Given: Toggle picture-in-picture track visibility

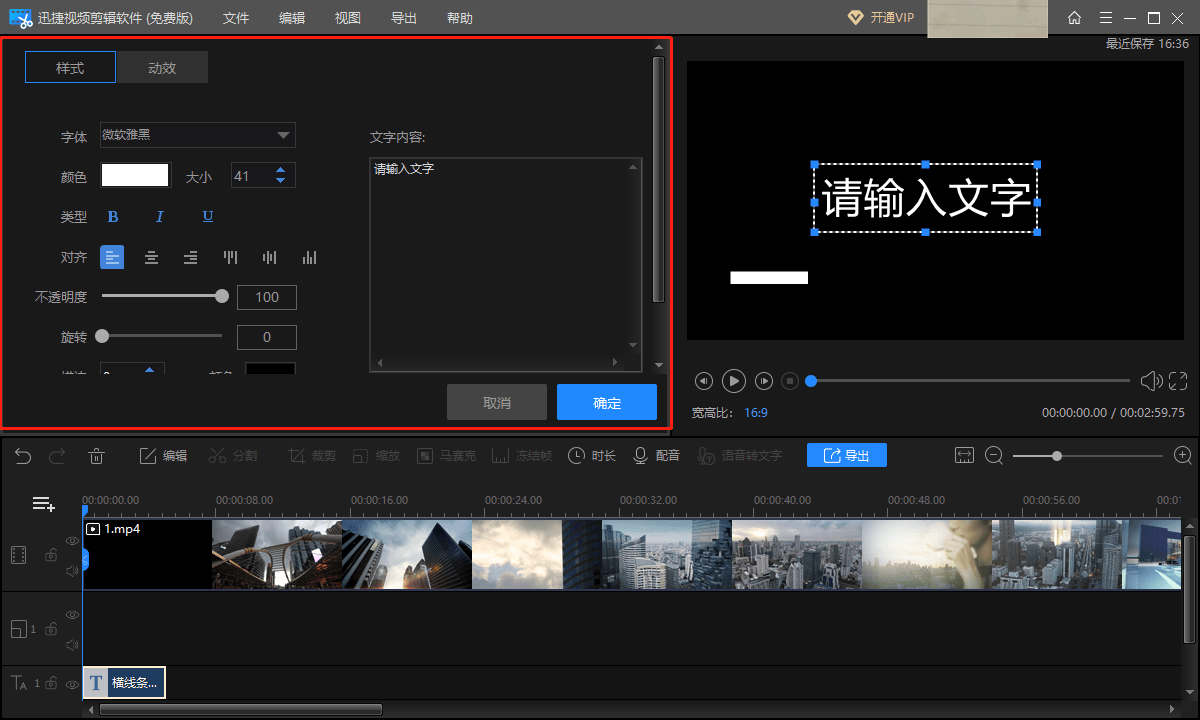Looking at the screenshot, I should [72, 614].
